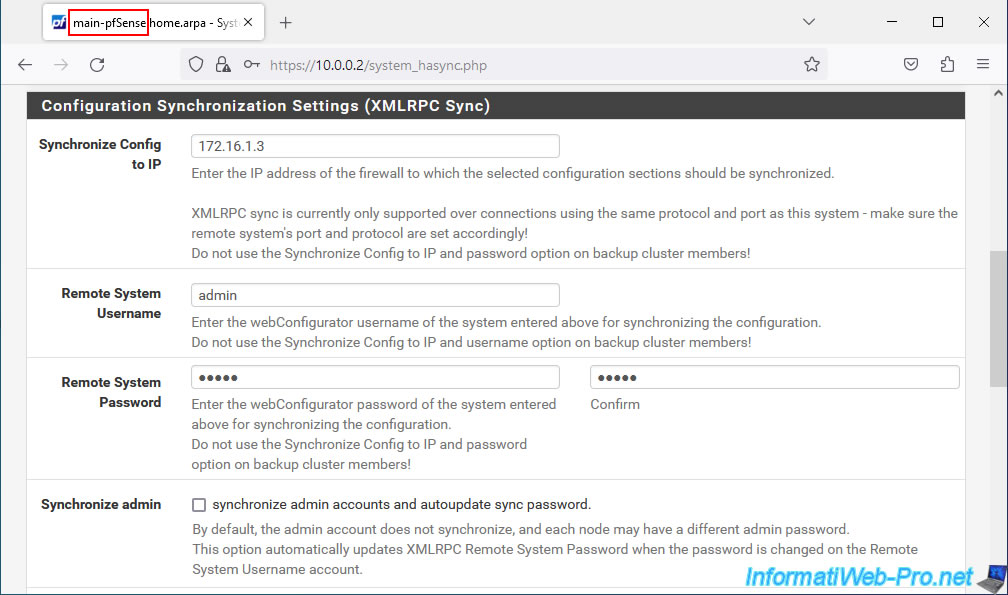The height and width of the screenshot is (595, 1008).
Task: Click the 'Remote System Password' label
Action: point(111,392)
